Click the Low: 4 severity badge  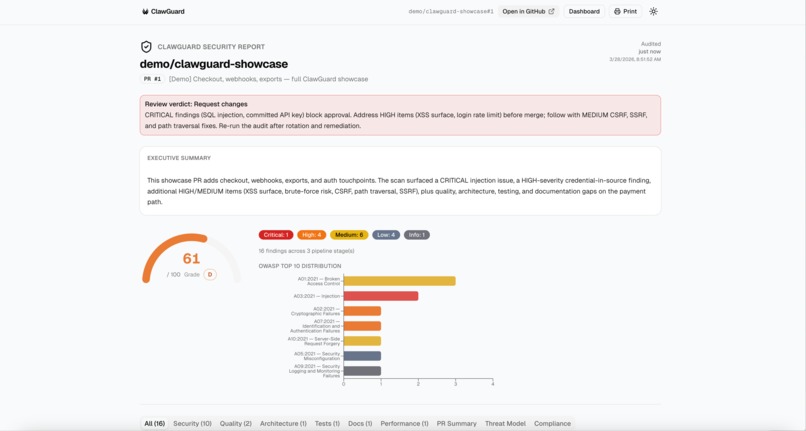click(x=386, y=235)
